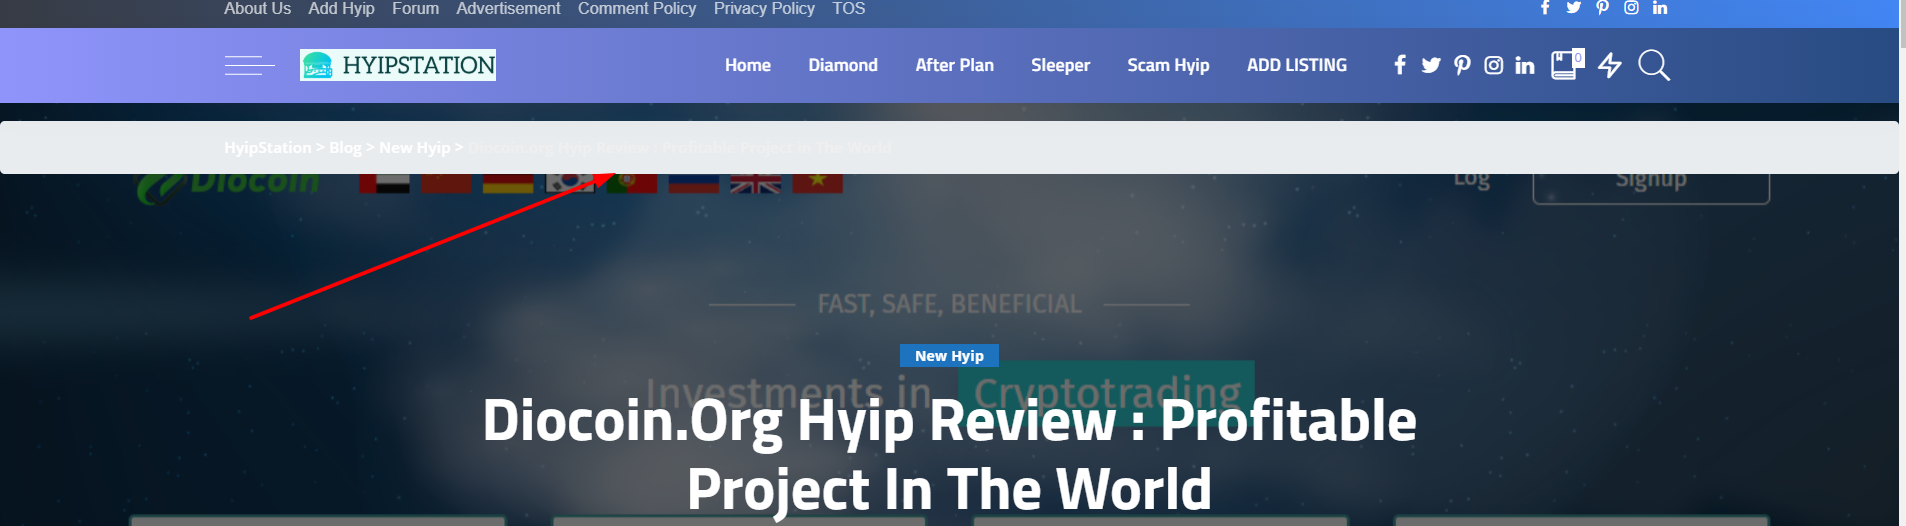
Task: Open the Scam Hyip menu item
Action: pyautogui.click(x=1168, y=65)
